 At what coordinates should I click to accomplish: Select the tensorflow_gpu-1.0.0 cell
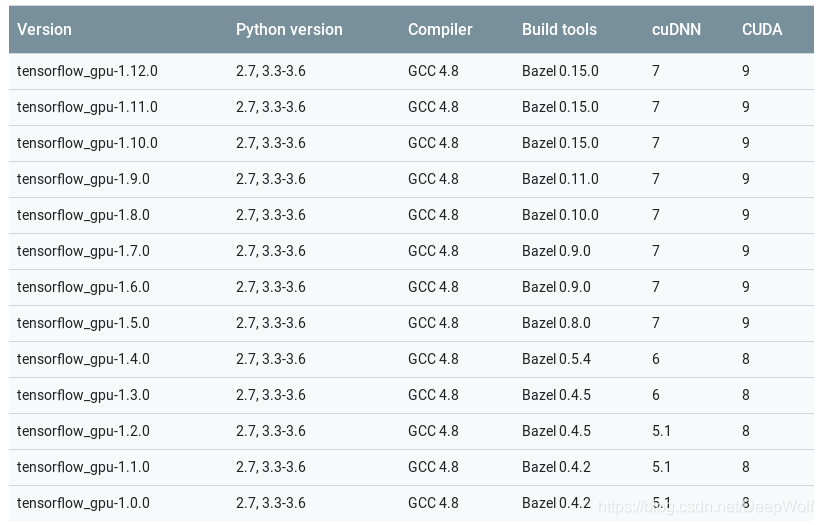click(83, 503)
